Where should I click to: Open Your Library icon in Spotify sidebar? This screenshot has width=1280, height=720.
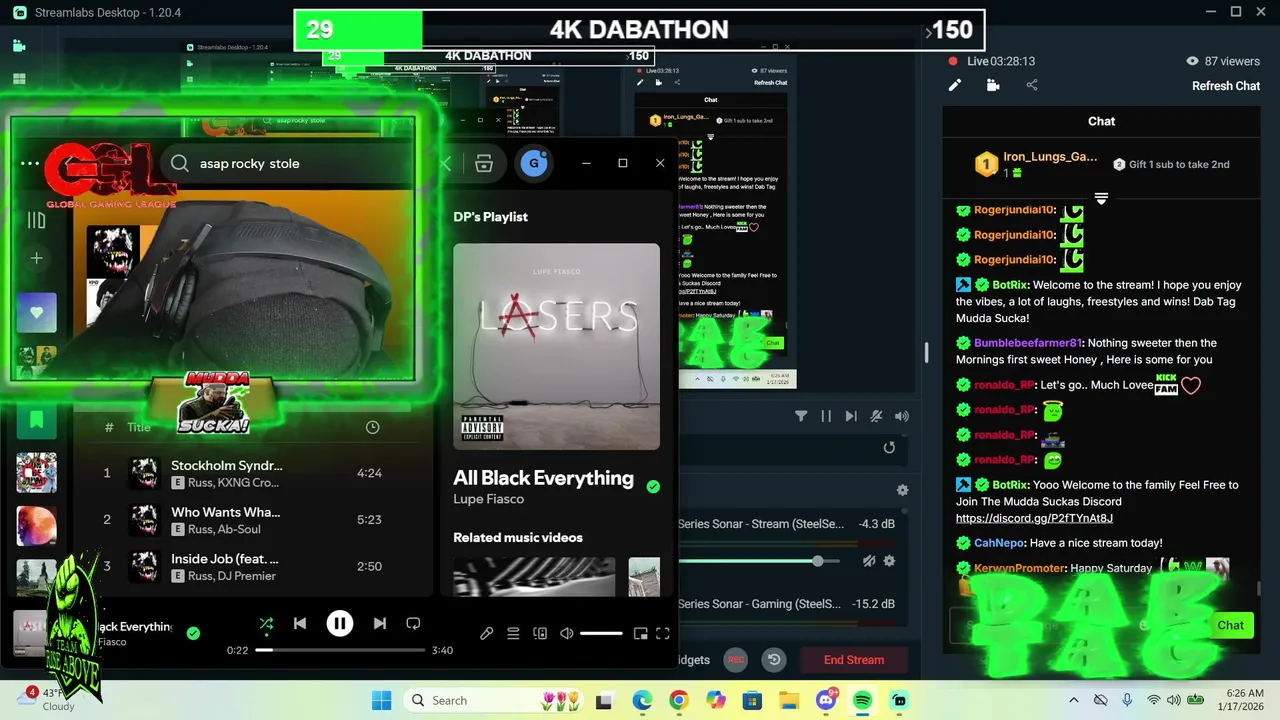pos(36,220)
